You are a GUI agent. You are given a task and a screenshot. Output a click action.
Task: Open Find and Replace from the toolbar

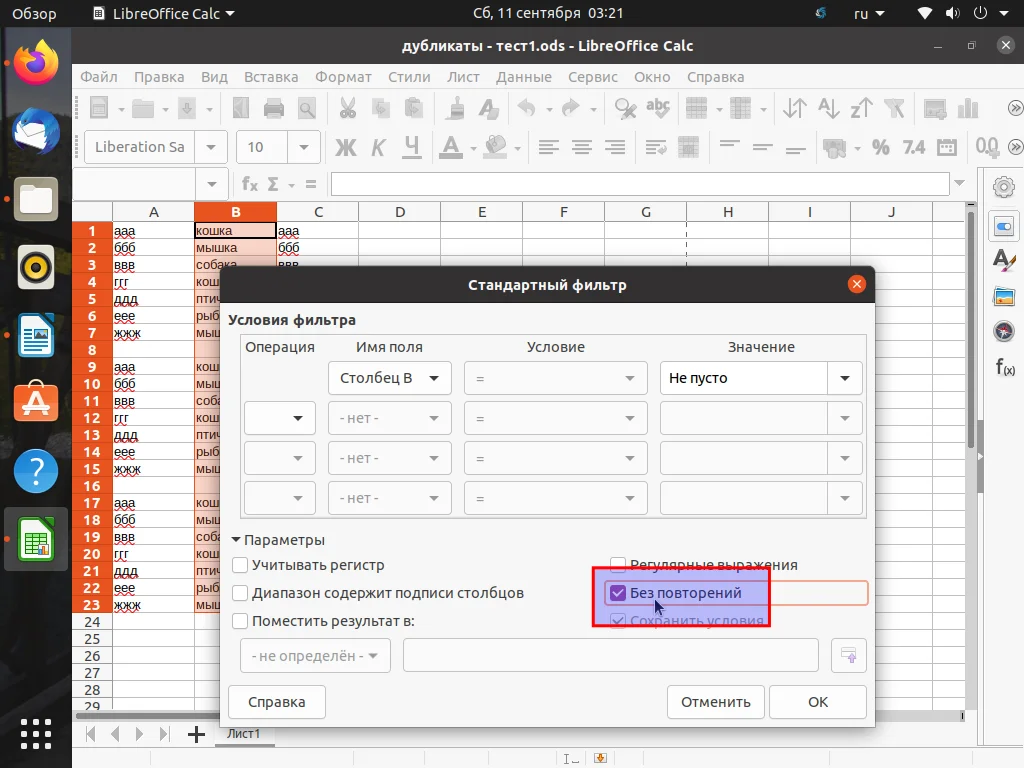(x=624, y=107)
